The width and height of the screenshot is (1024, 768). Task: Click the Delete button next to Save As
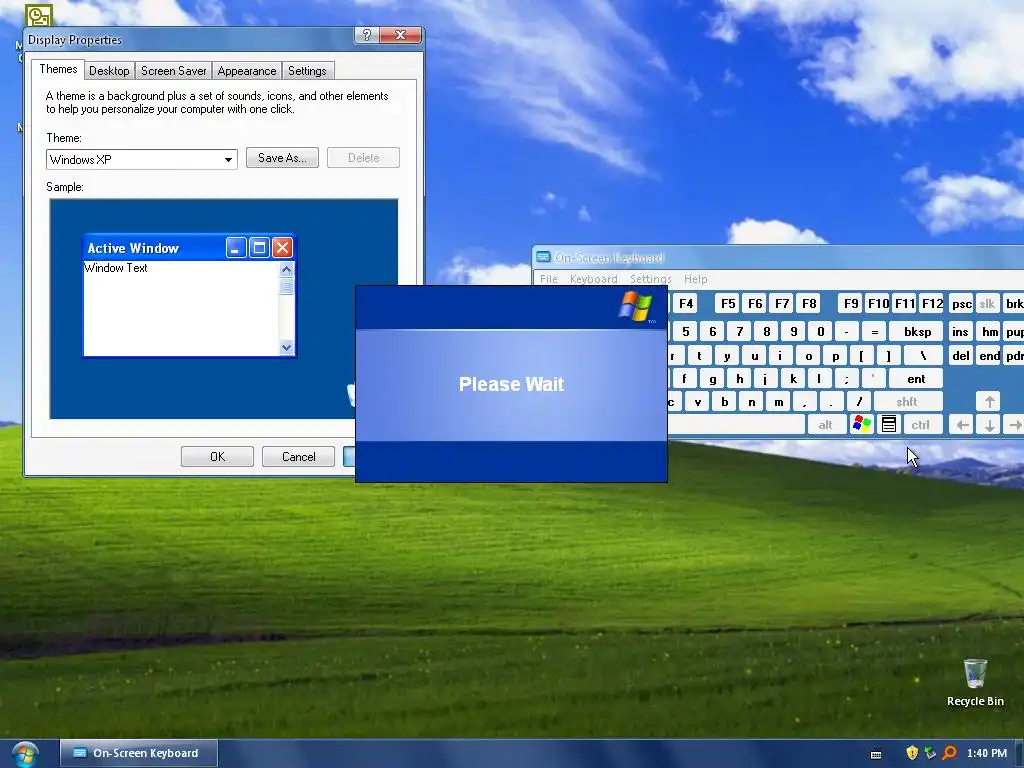click(x=363, y=157)
